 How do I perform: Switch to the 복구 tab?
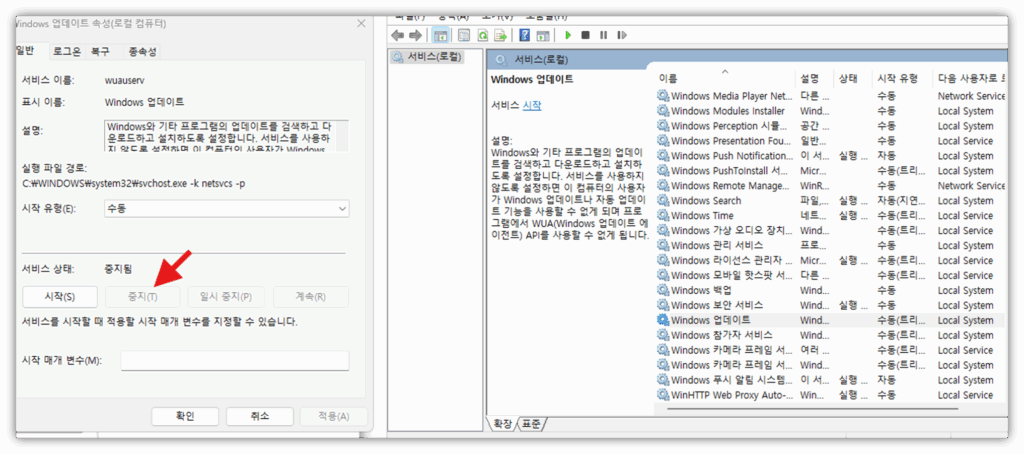pos(100,52)
